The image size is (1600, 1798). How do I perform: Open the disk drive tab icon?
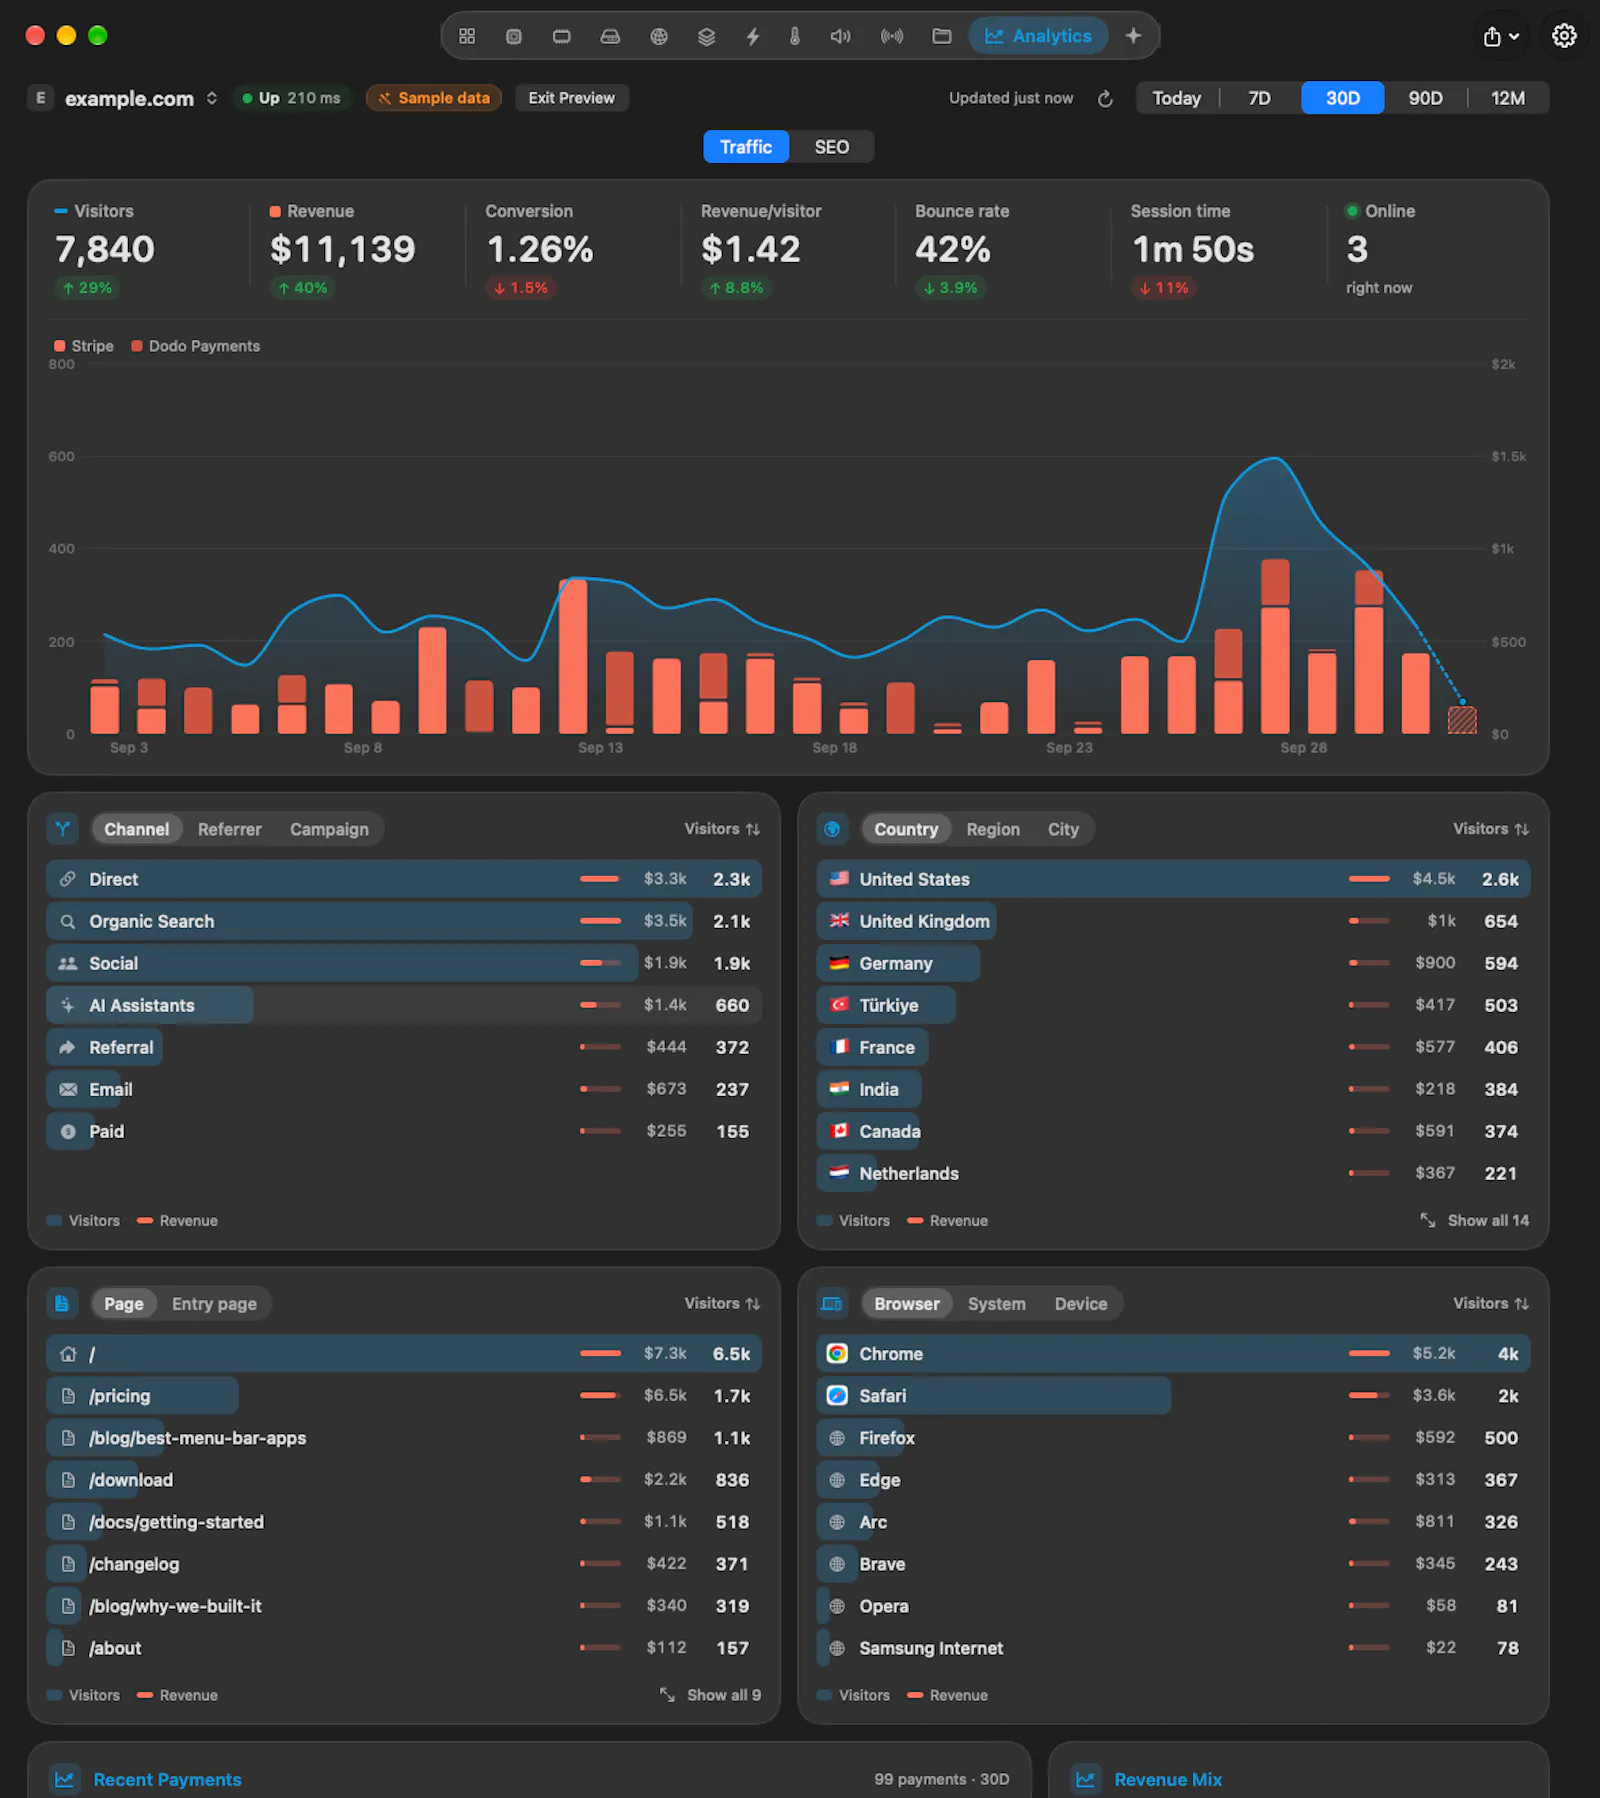[x=610, y=36]
